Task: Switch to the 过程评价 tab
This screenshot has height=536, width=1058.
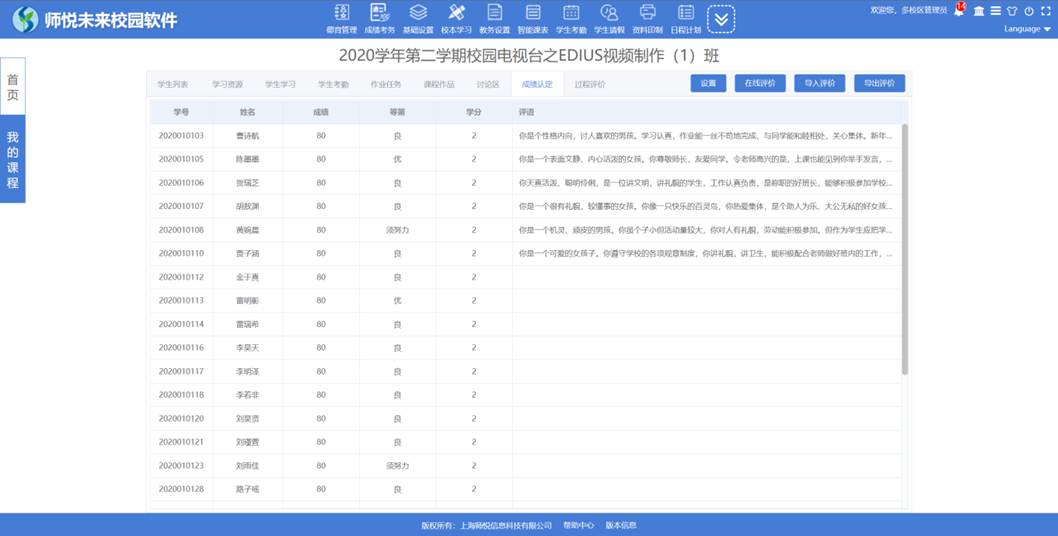Action: (x=590, y=85)
